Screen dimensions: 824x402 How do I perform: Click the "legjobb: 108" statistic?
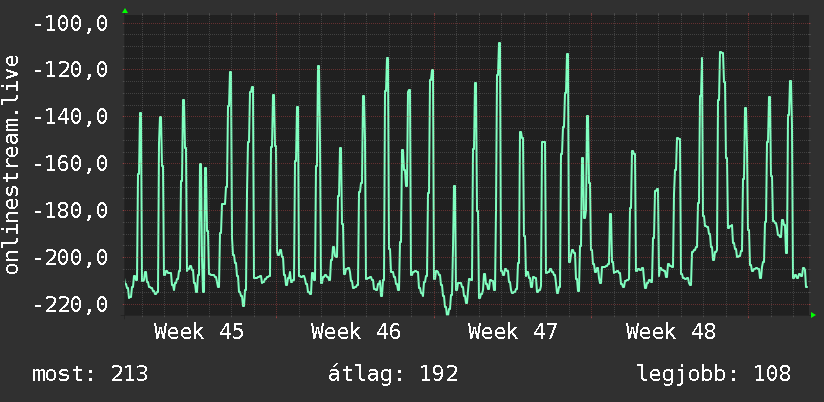714,374
